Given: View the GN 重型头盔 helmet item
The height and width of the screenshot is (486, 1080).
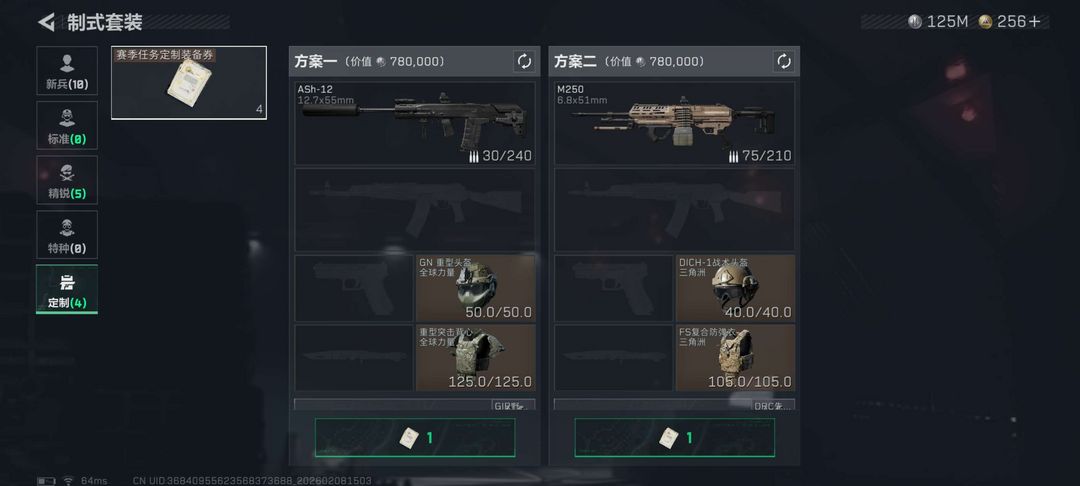Looking at the screenshot, I should (x=475, y=288).
